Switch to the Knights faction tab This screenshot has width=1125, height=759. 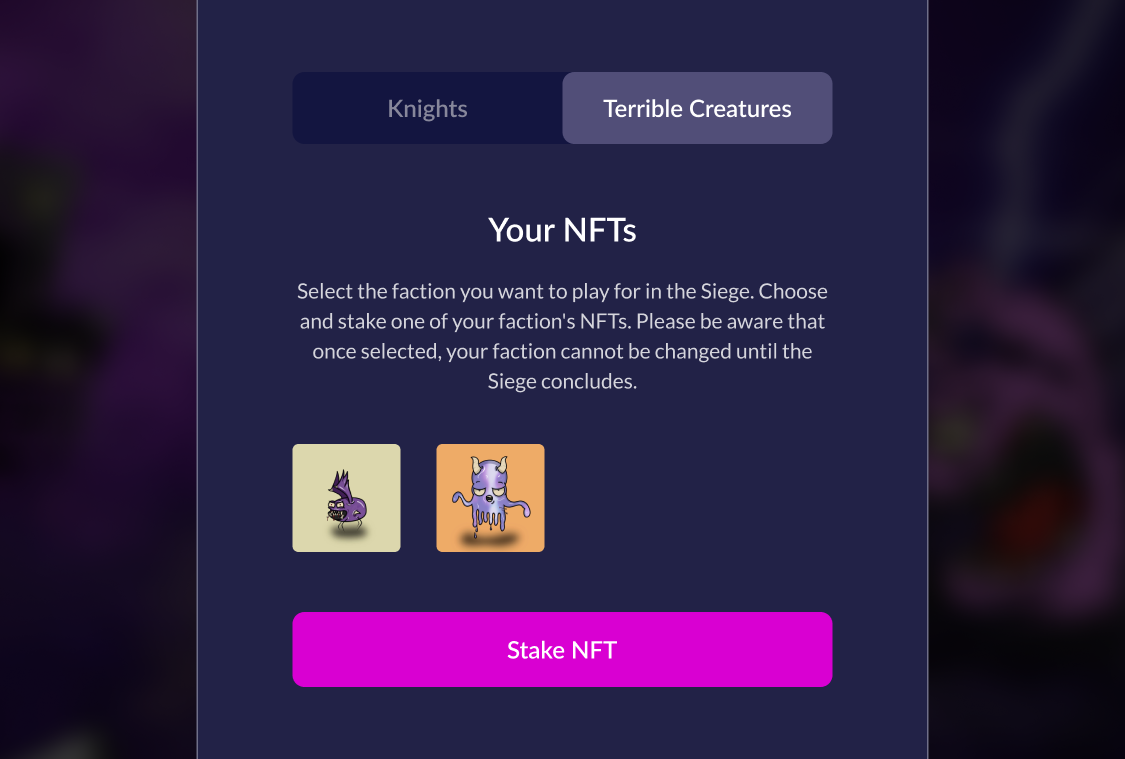pos(427,108)
